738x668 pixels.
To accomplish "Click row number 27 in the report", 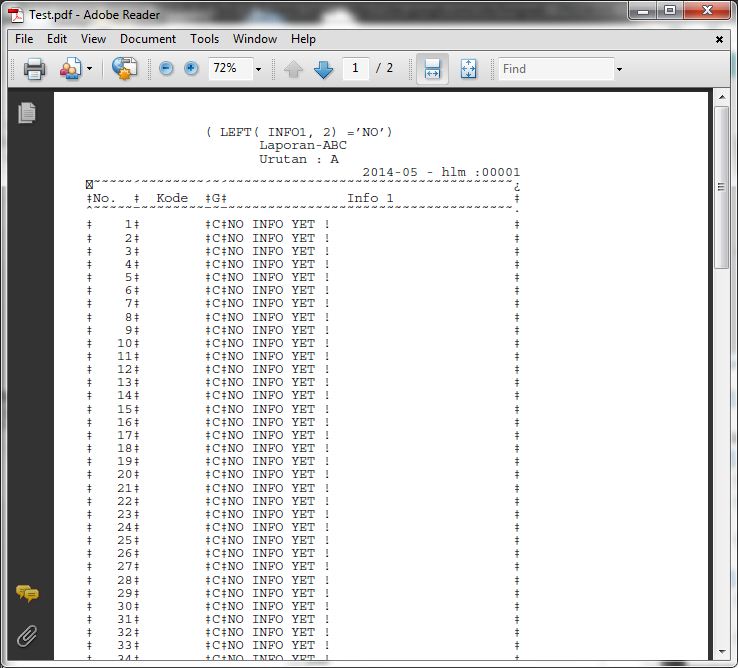I will point(125,566).
